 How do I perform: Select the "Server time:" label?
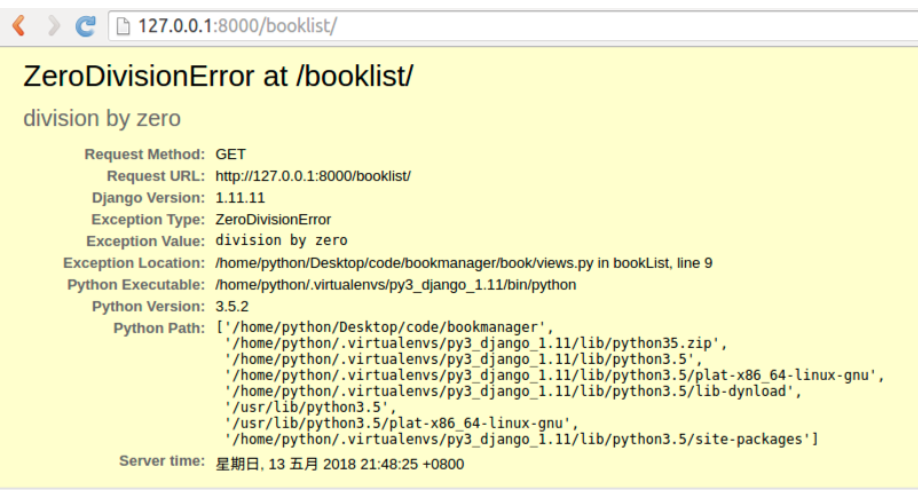pos(162,461)
